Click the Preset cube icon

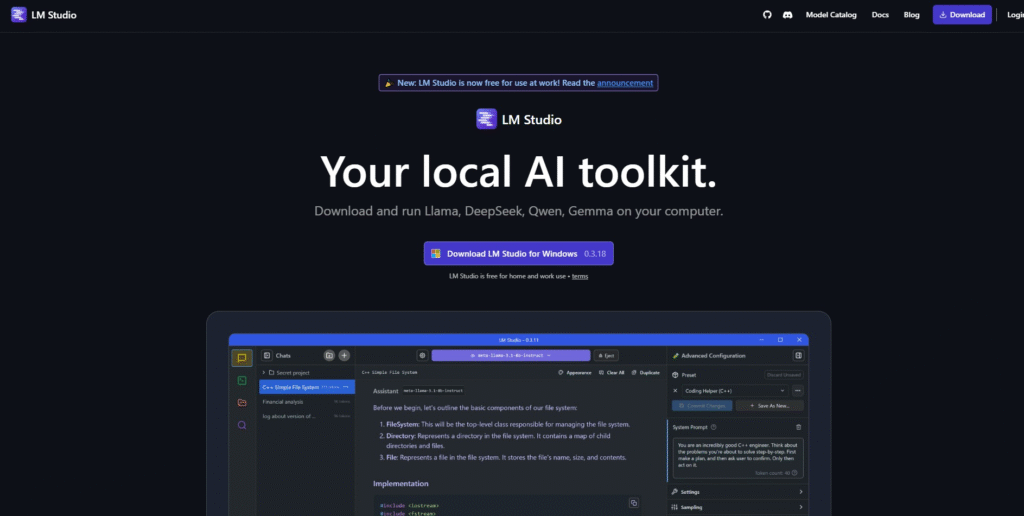pyautogui.click(x=675, y=375)
